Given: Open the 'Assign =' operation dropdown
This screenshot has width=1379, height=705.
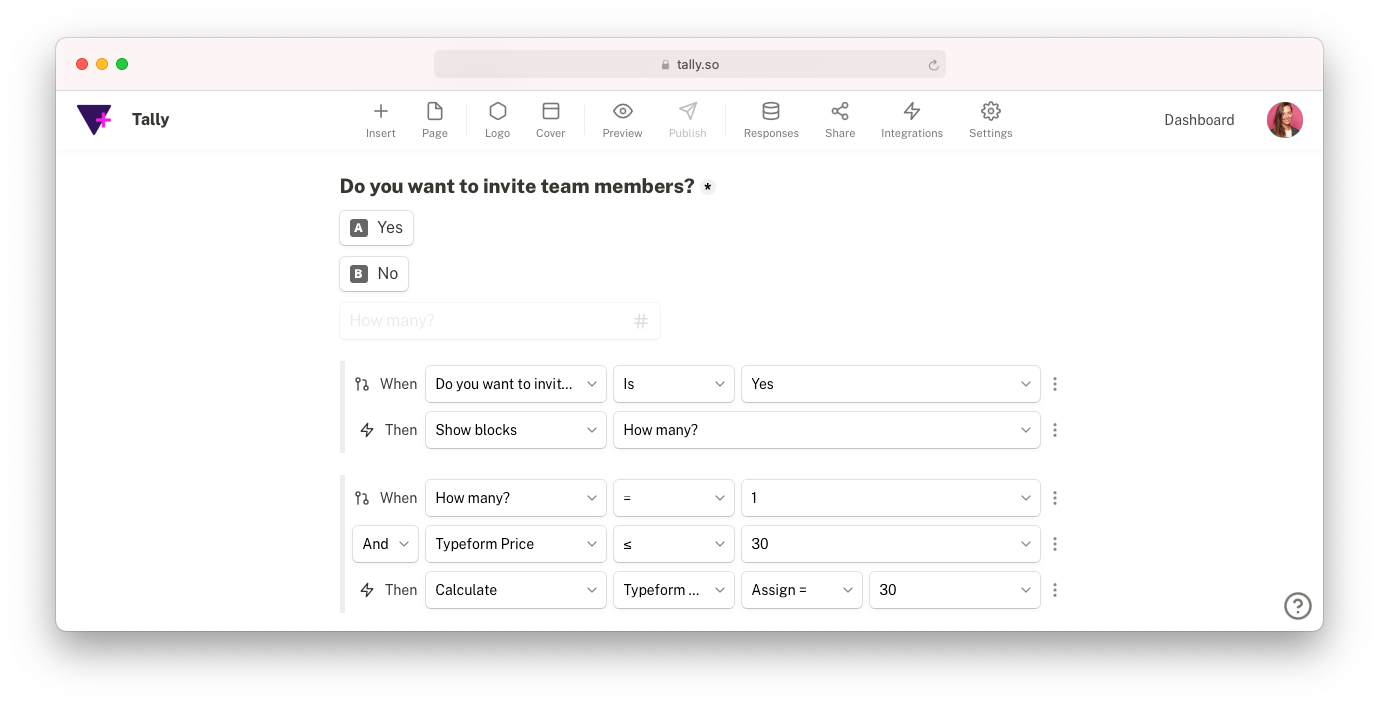Looking at the screenshot, I should (x=802, y=590).
